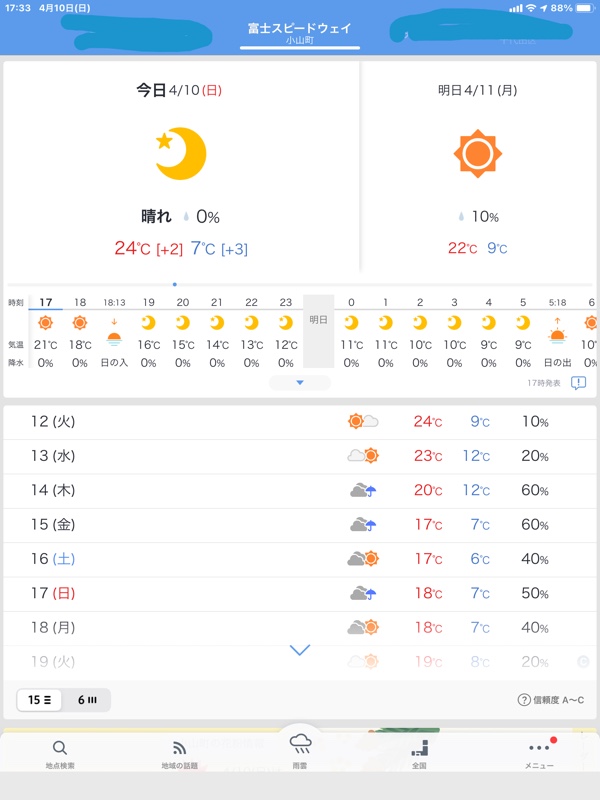Open the today 今日 4/10 forecast panel
Image resolution: width=600 pixels, height=800 pixels.
pyautogui.click(x=181, y=168)
